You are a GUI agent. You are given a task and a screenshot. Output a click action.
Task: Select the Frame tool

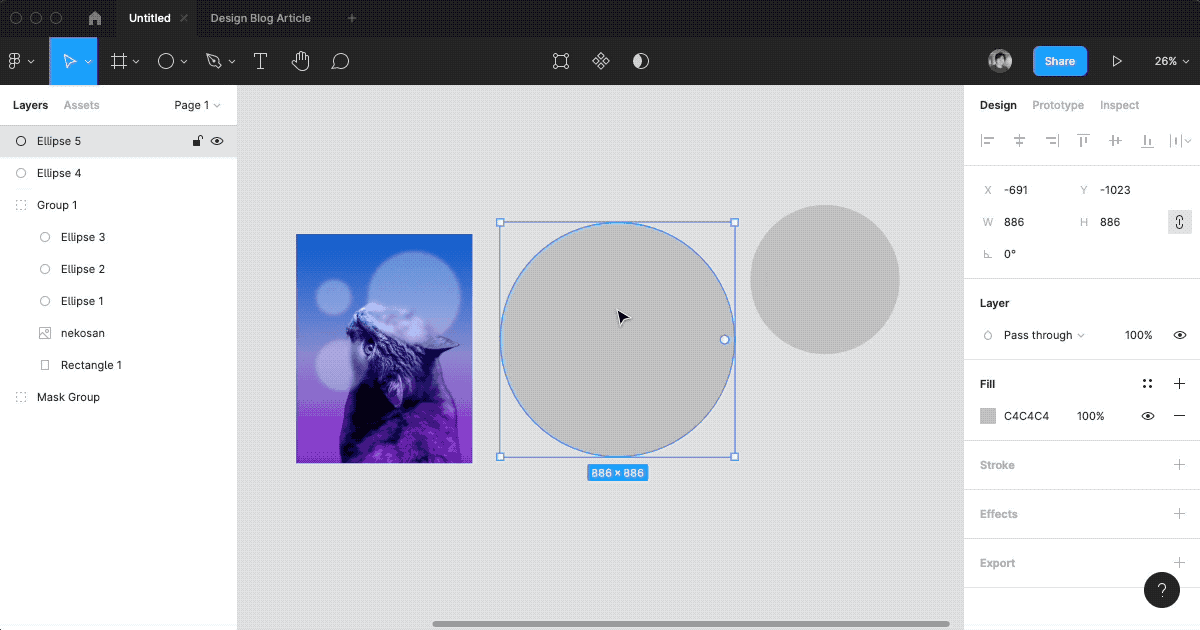tap(119, 61)
